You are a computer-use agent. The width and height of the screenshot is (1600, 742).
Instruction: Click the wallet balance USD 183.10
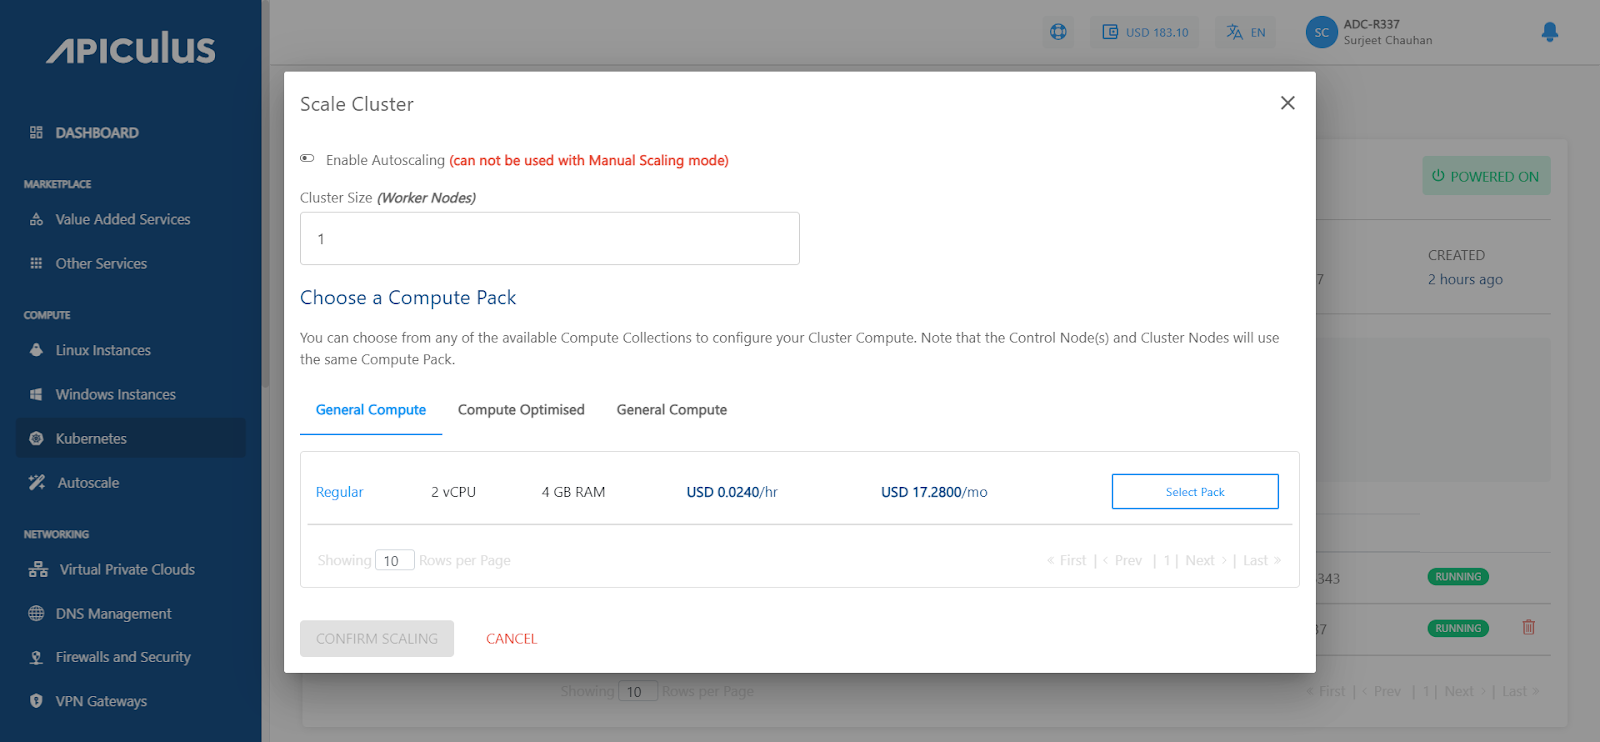tap(1146, 32)
